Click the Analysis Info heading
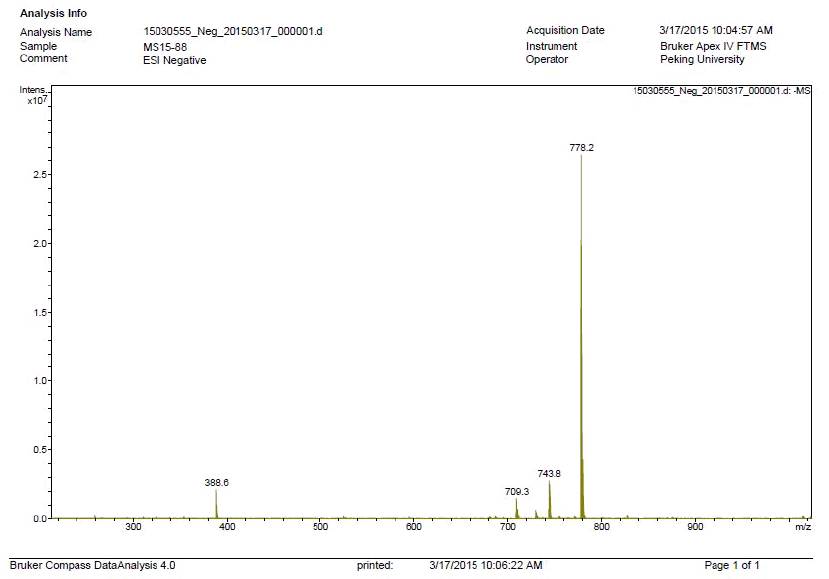This screenshot has width=829, height=579. click(x=53, y=13)
